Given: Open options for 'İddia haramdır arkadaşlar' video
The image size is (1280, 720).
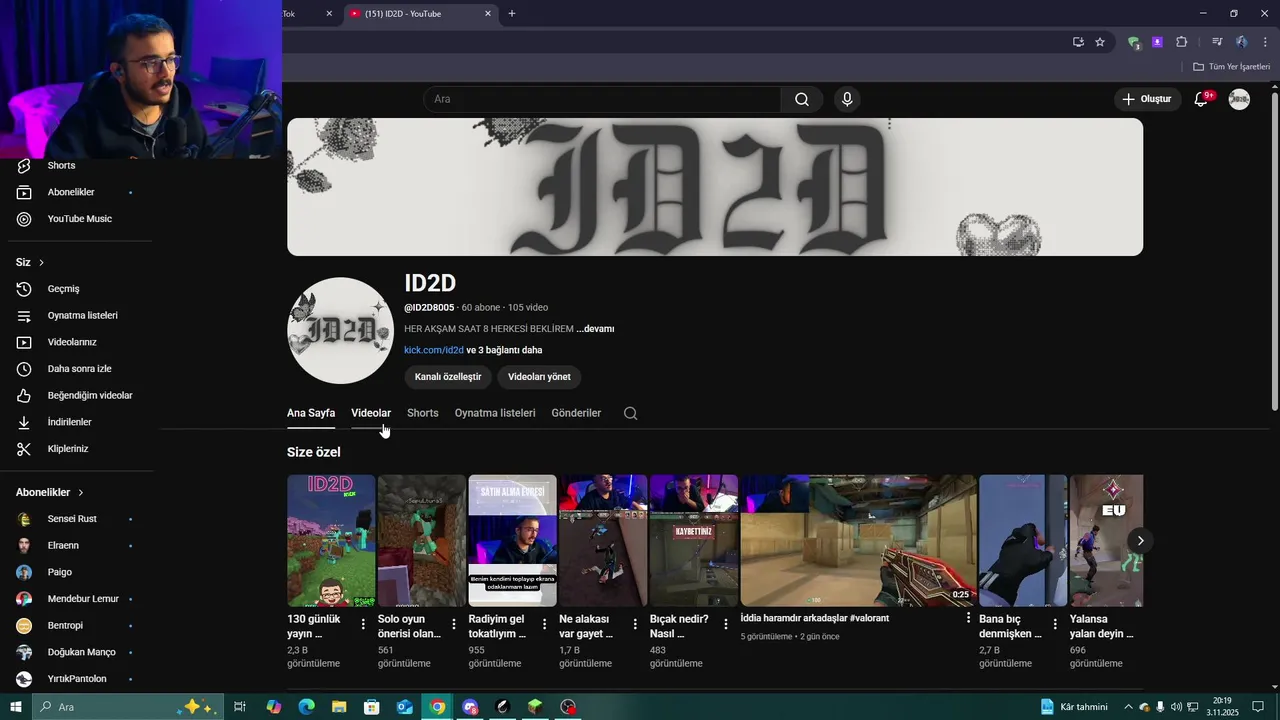Looking at the screenshot, I should [968, 618].
